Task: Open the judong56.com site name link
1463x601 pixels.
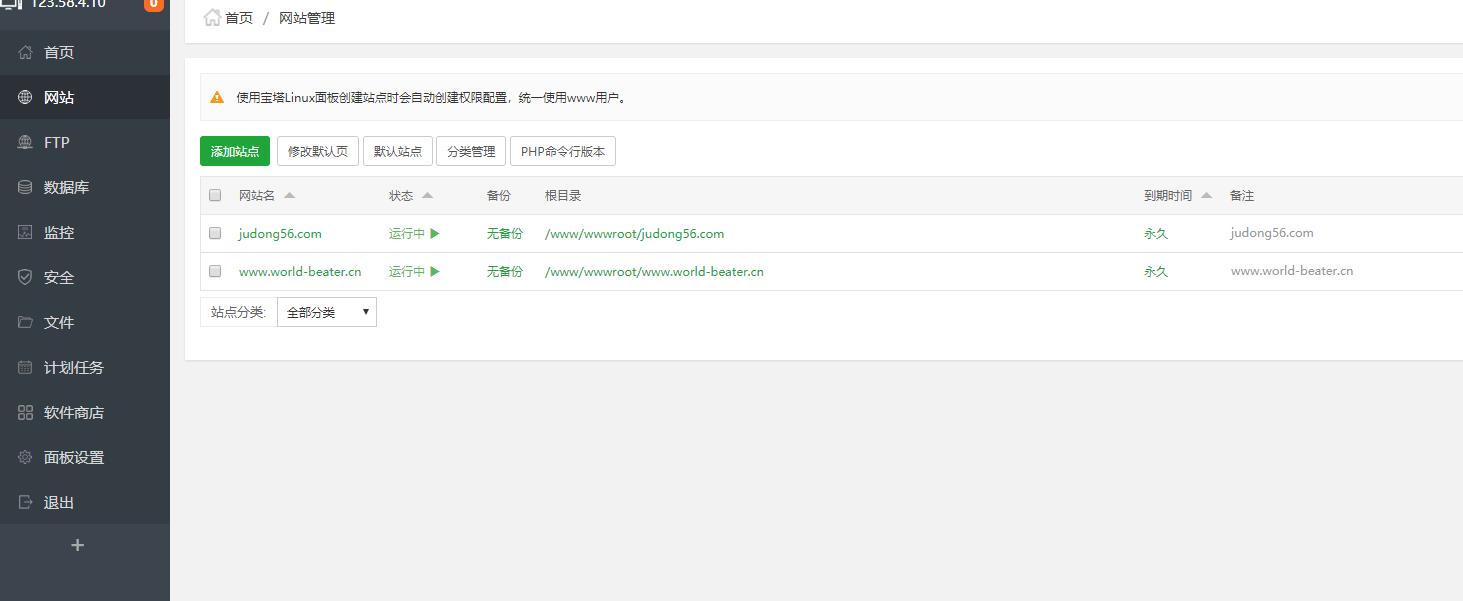Action: 280,233
